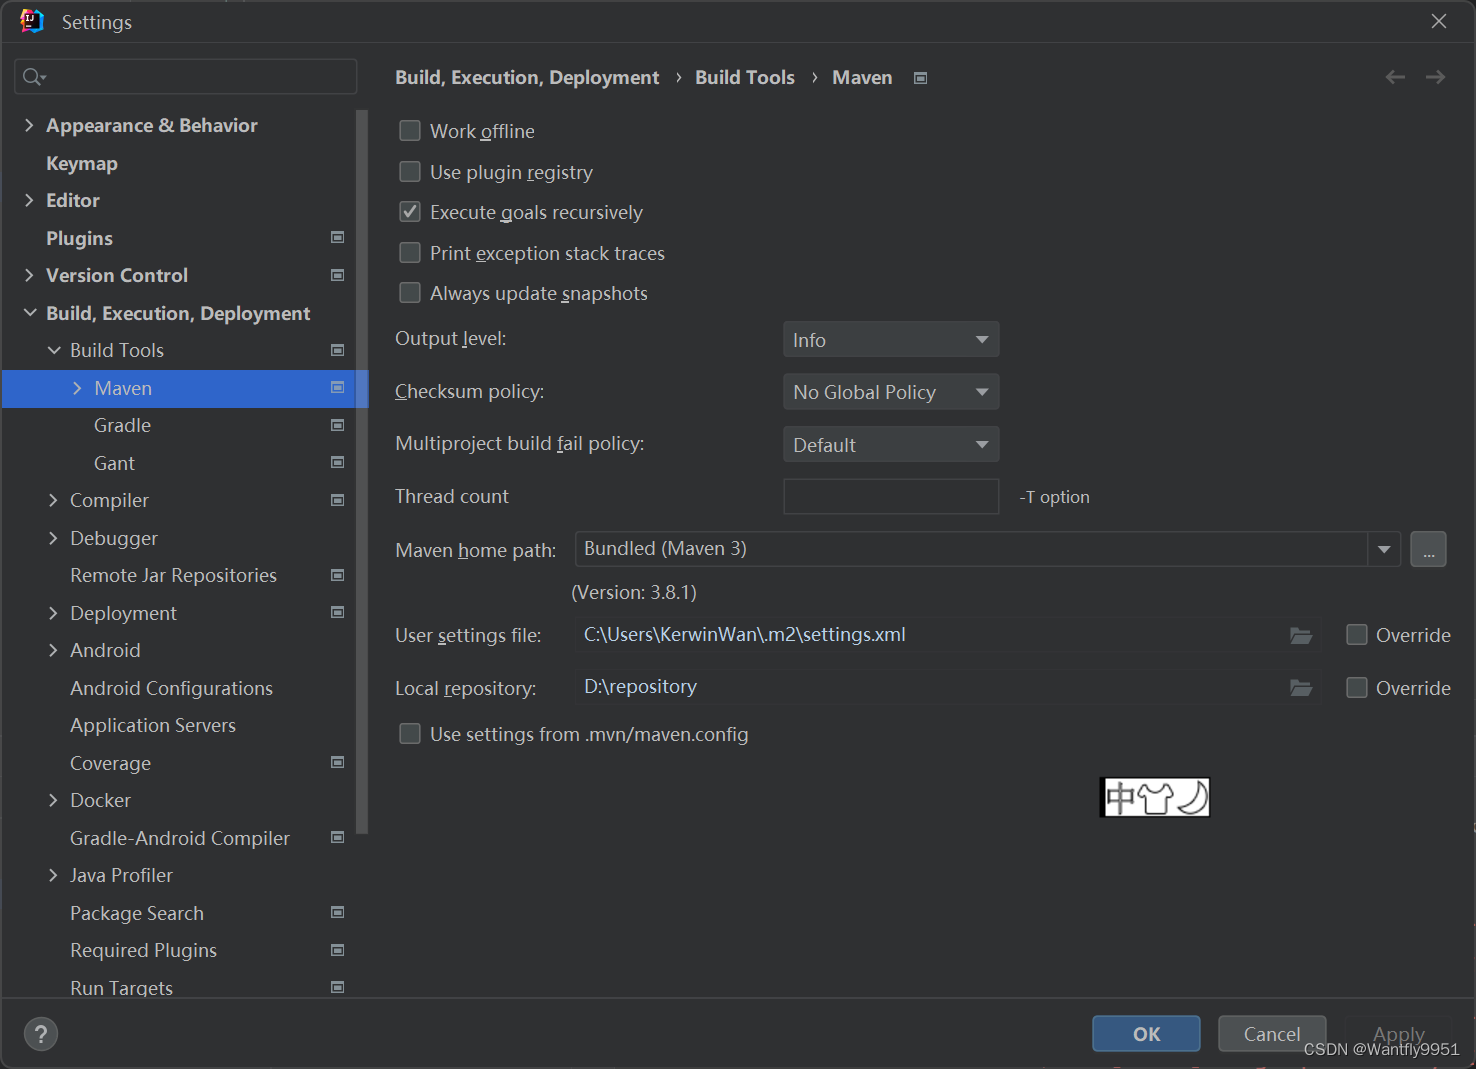1476x1069 pixels.
Task: Open Multiproject build fail policy dropdown
Action: (891, 445)
